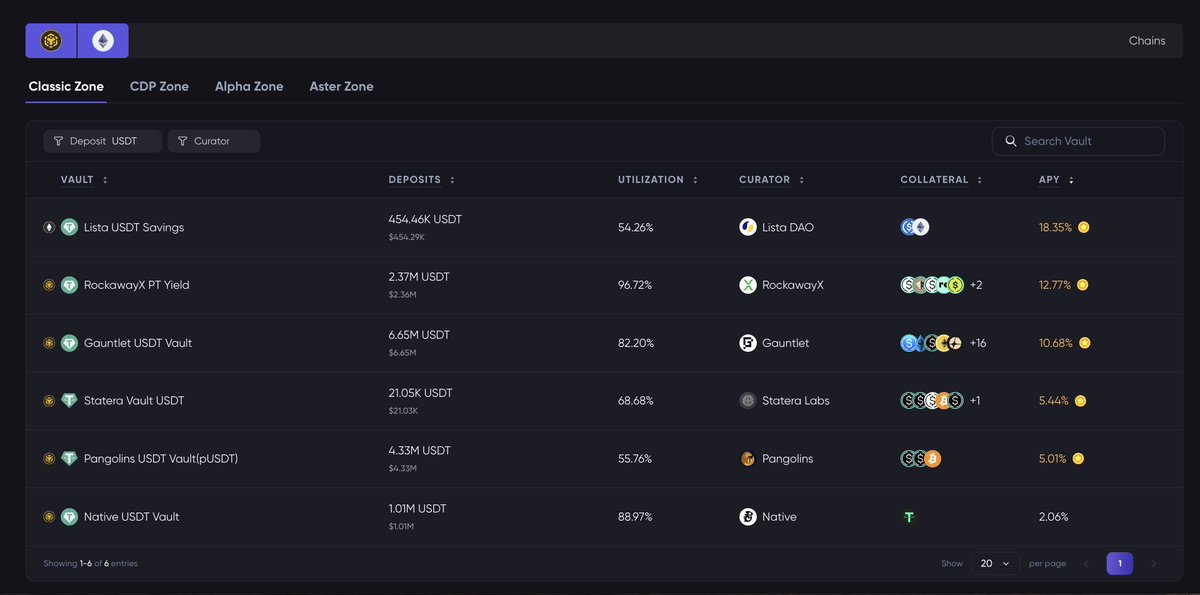Click the Gauntlet curator logo

click(748, 343)
